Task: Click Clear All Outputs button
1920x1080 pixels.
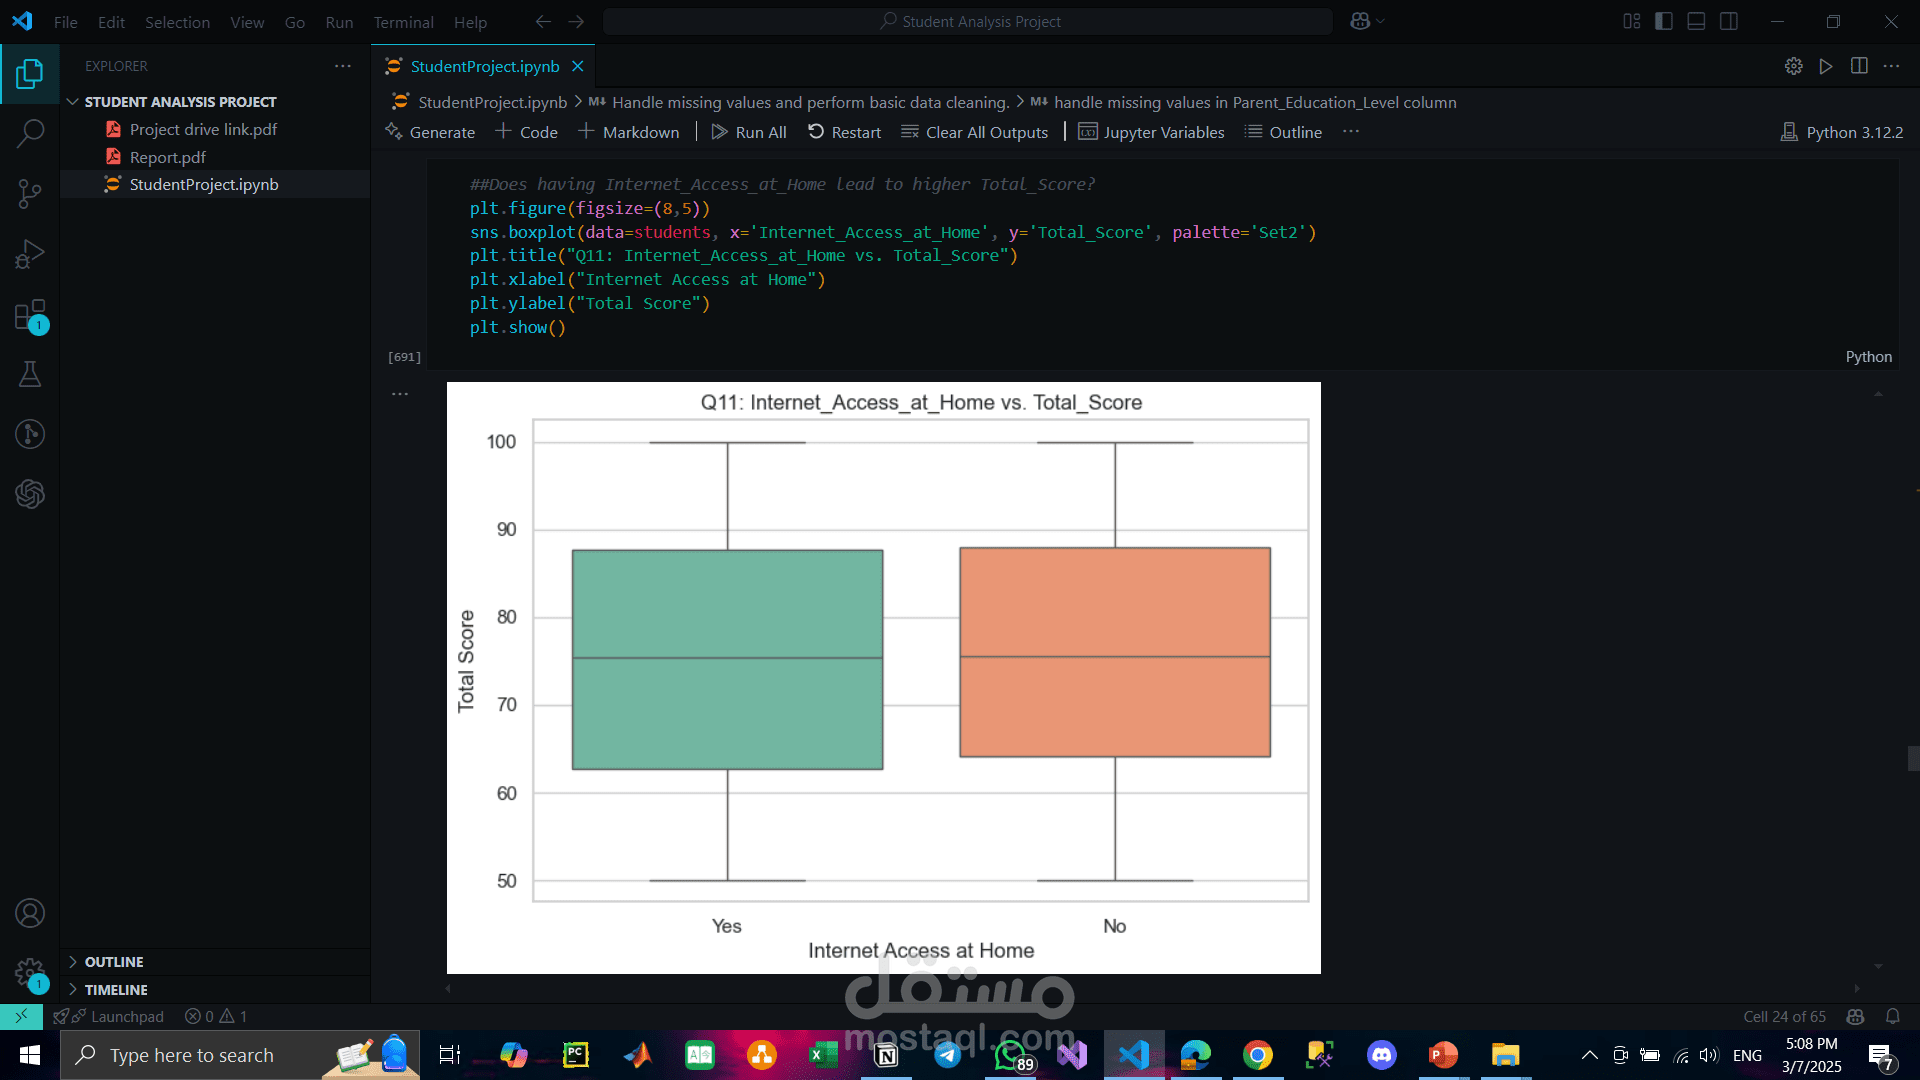Action: tap(975, 132)
